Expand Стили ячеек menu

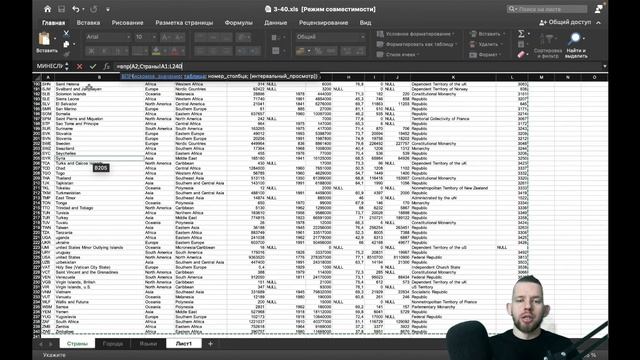(x=398, y=54)
